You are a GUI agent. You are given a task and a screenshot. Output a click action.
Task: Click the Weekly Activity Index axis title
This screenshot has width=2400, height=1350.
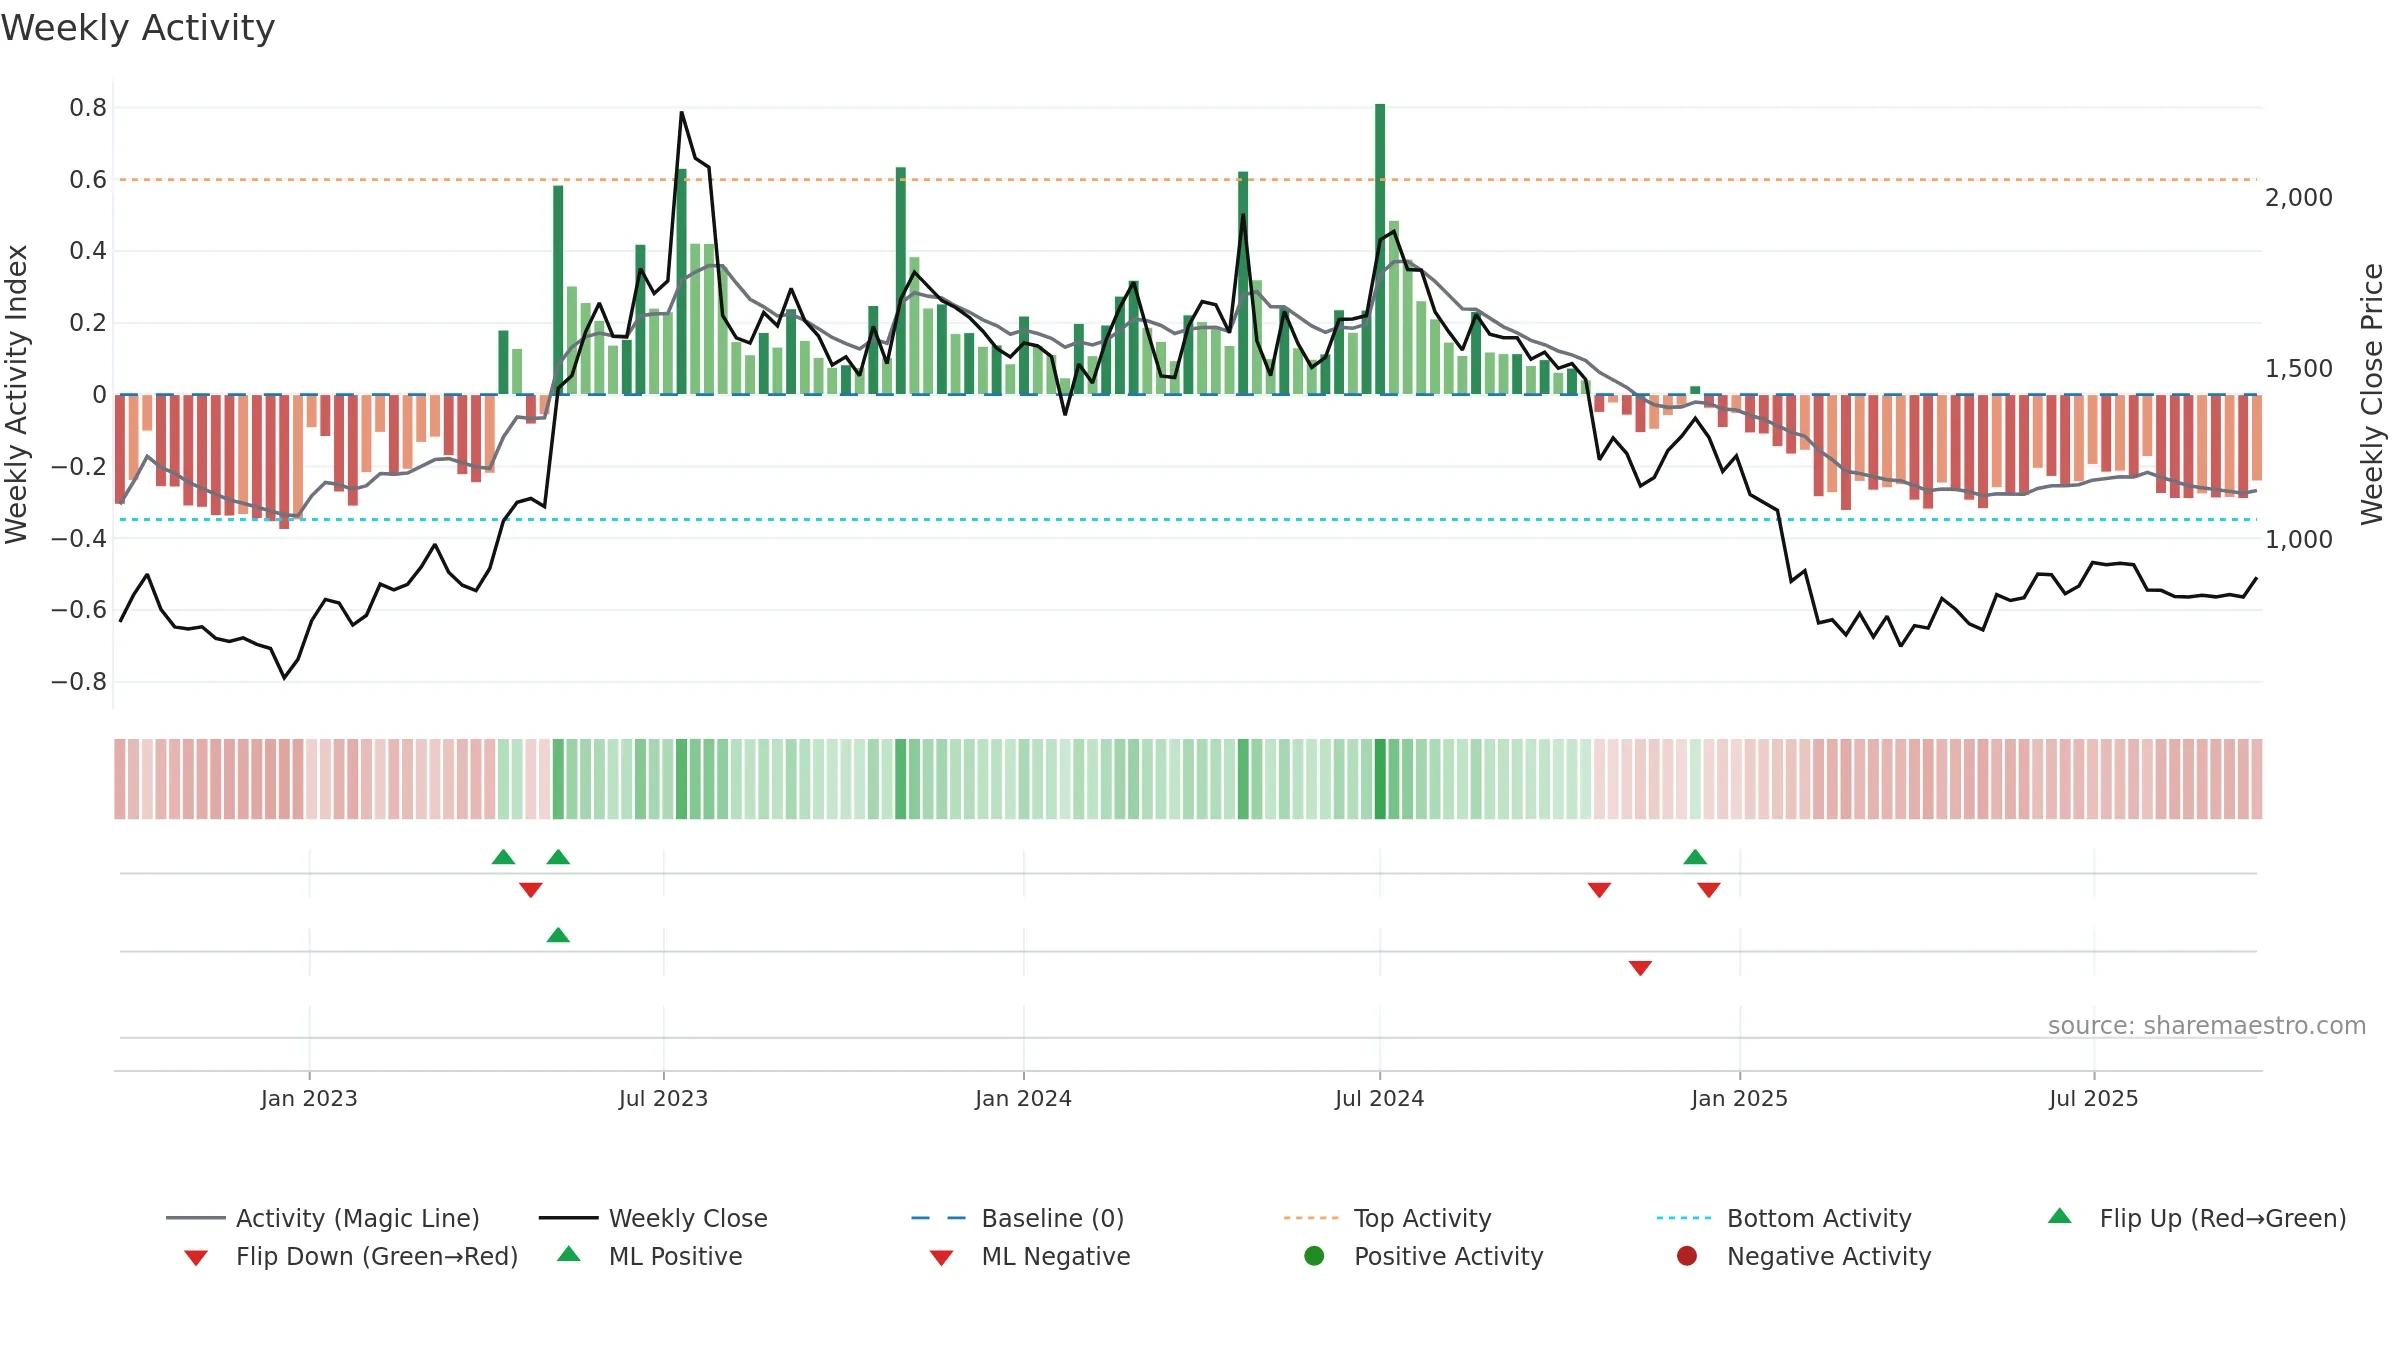(x=16, y=394)
